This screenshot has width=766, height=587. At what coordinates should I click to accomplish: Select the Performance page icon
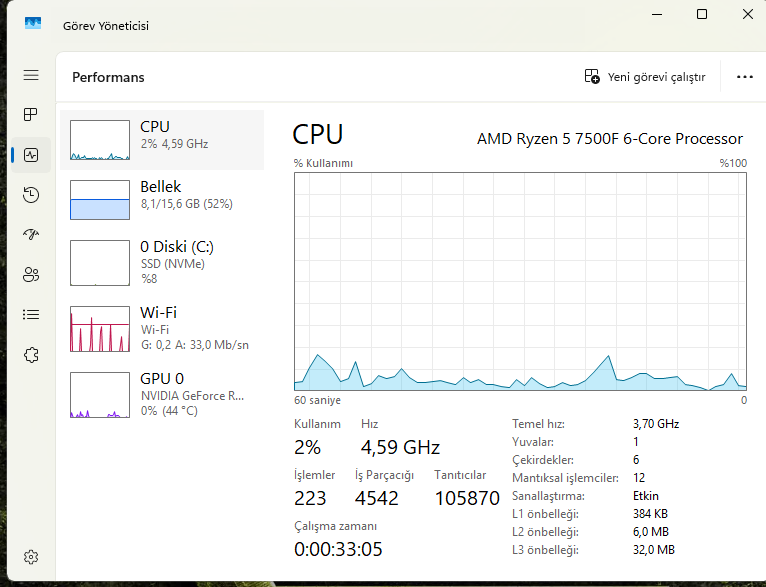click(31, 155)
